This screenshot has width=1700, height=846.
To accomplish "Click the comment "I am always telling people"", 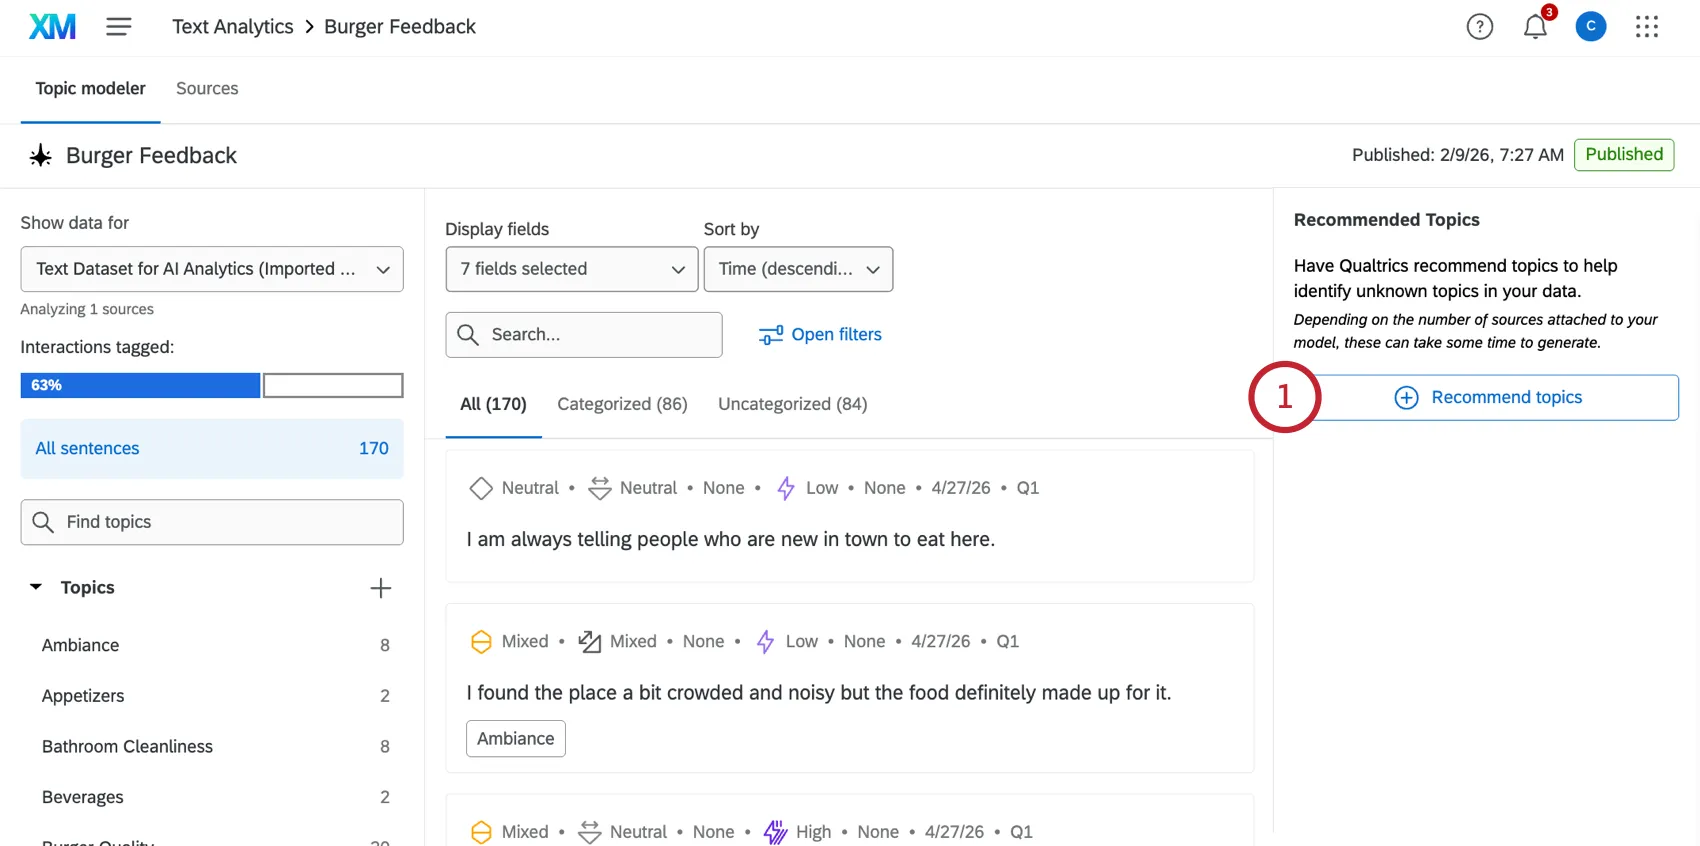I will [x=731, y=540].
